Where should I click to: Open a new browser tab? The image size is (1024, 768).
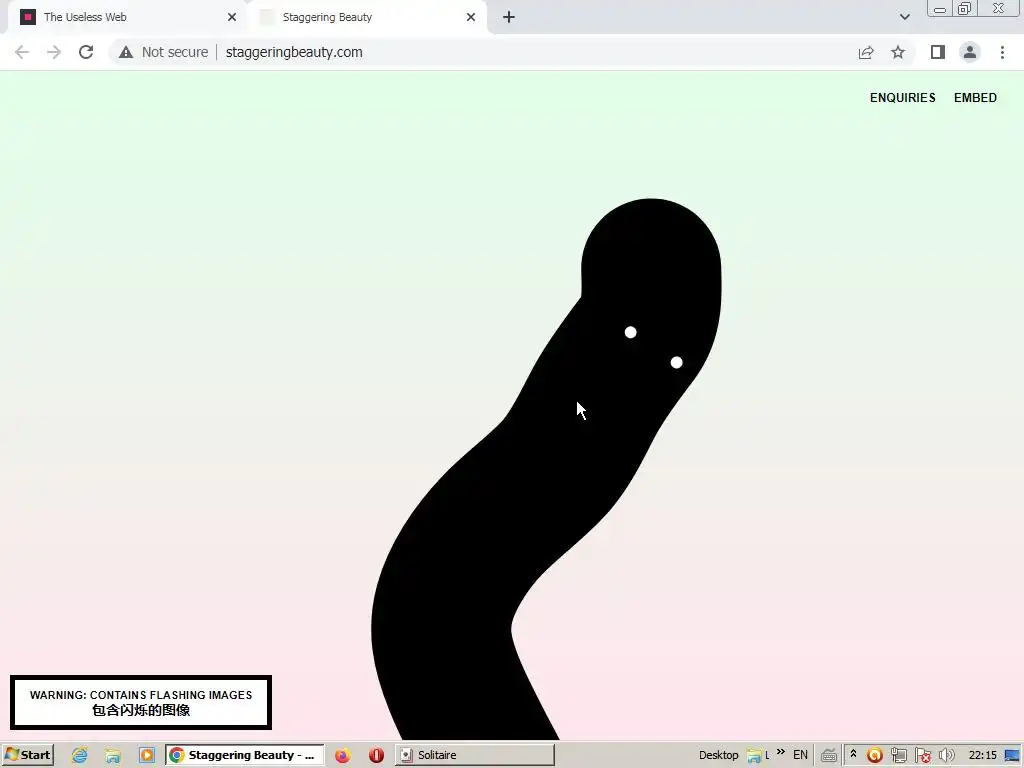click(509, 17)
